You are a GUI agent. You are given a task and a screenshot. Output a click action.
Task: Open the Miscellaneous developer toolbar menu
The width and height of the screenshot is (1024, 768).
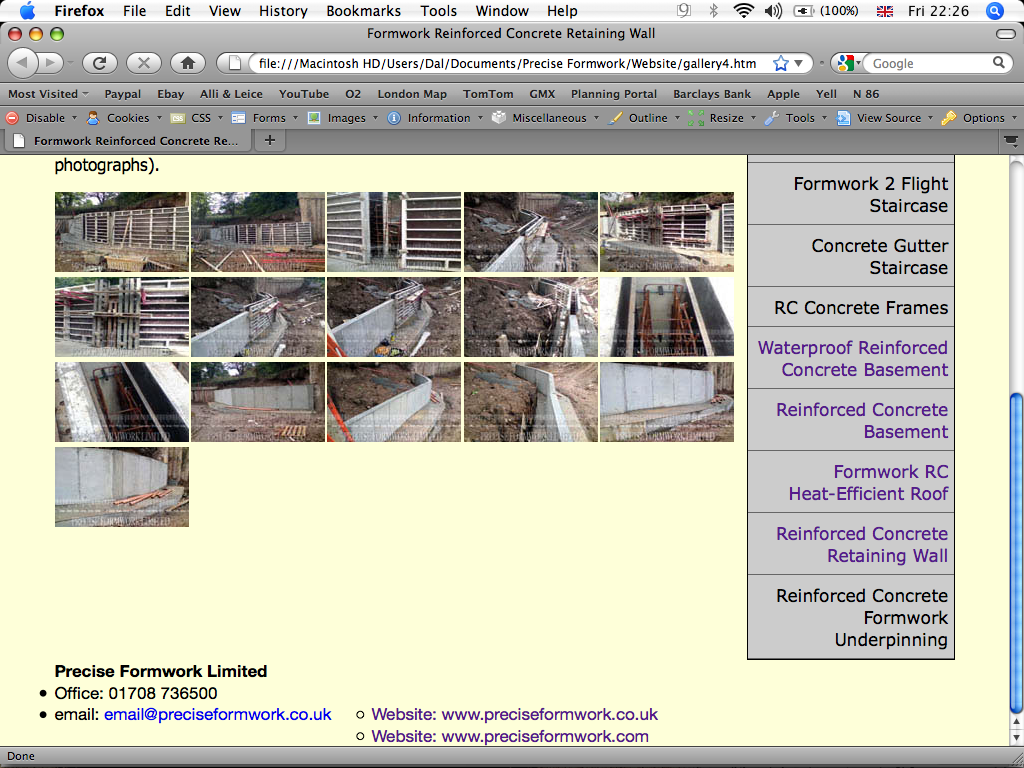click(545, 118)
